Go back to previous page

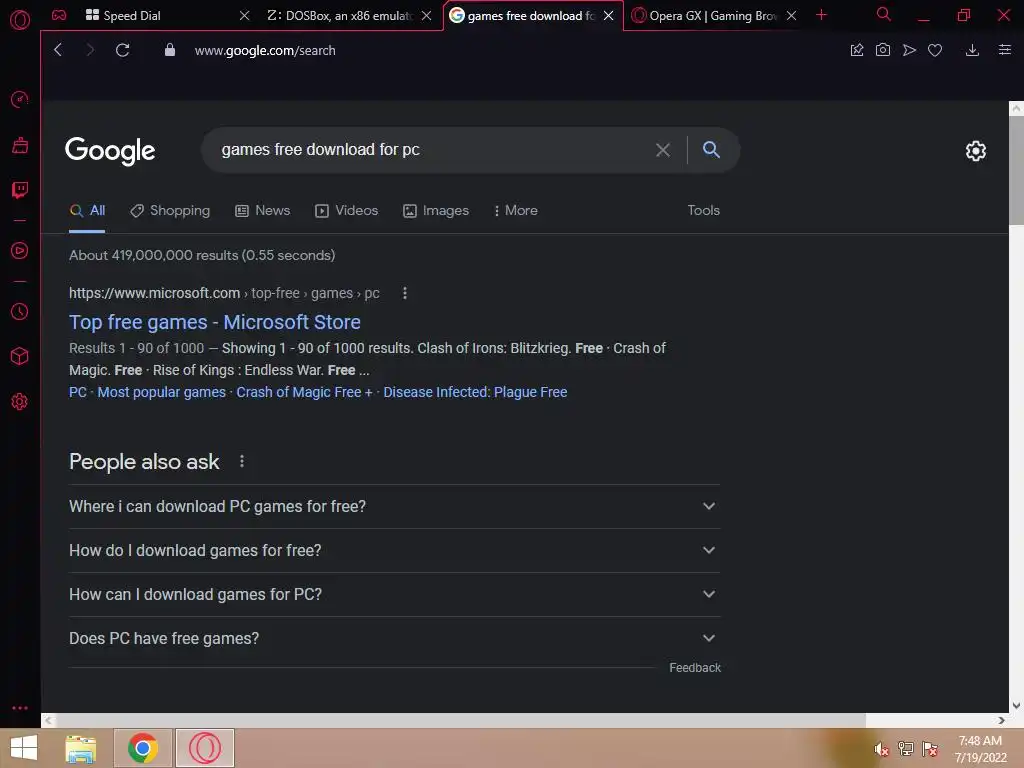[x=58, y=50]
